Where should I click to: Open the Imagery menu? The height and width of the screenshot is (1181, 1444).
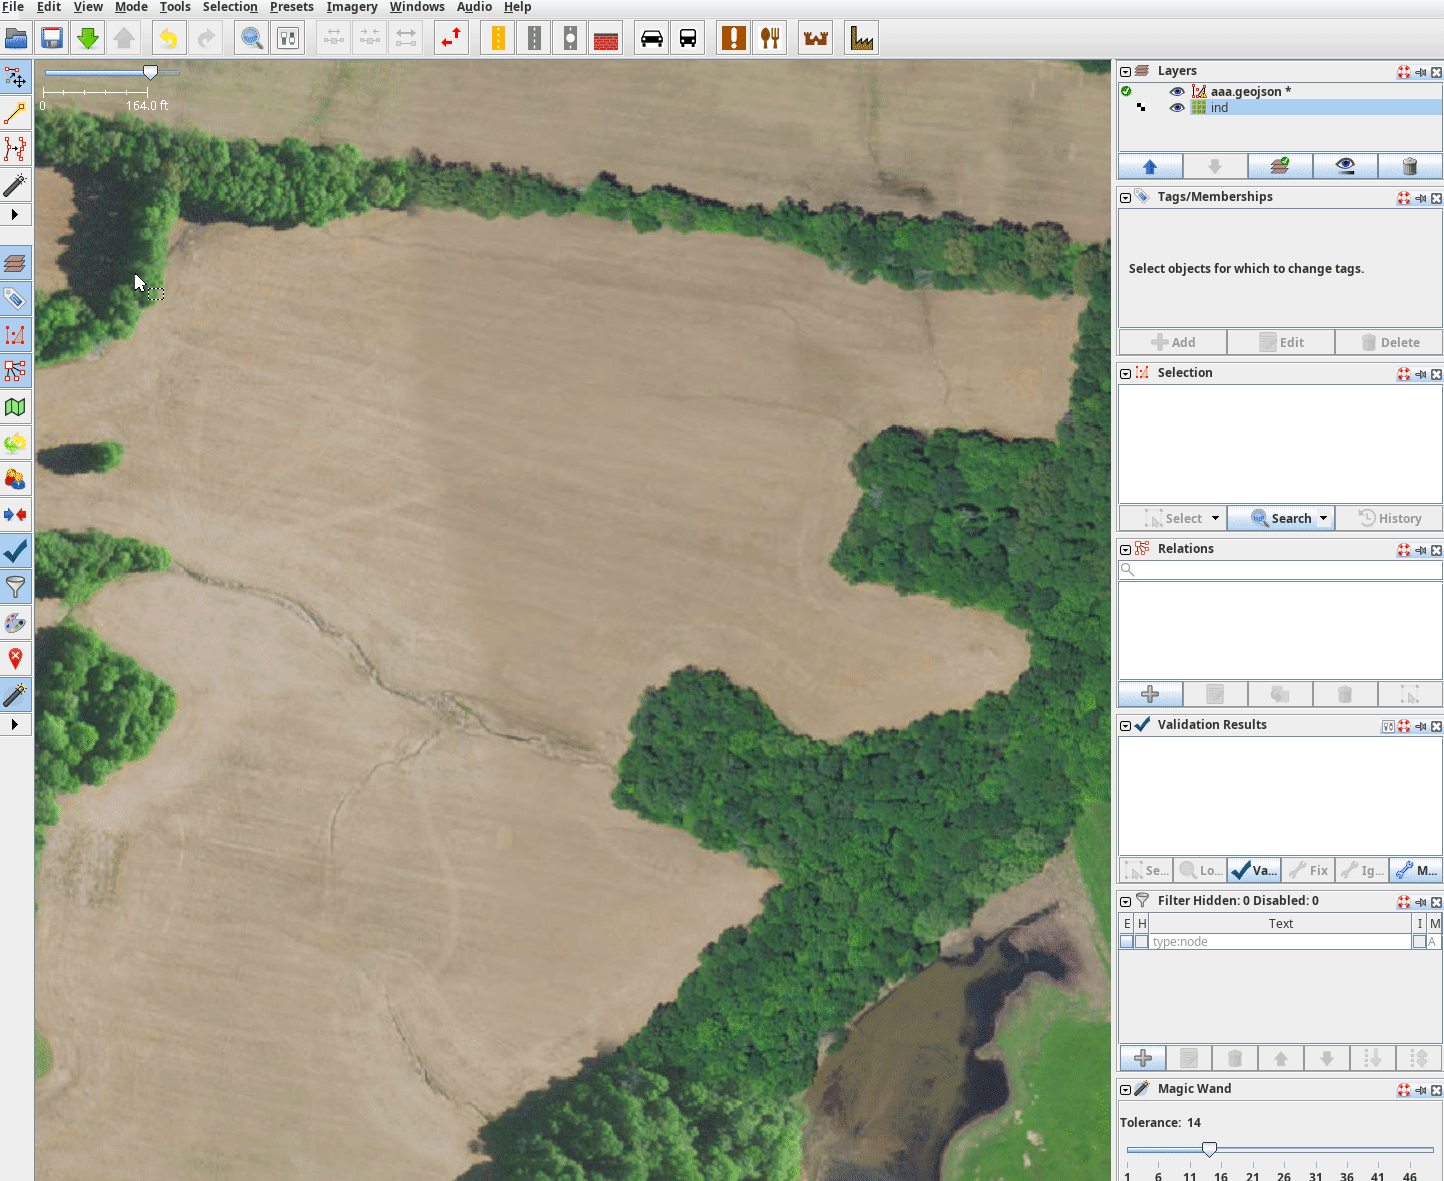(351, 7)
